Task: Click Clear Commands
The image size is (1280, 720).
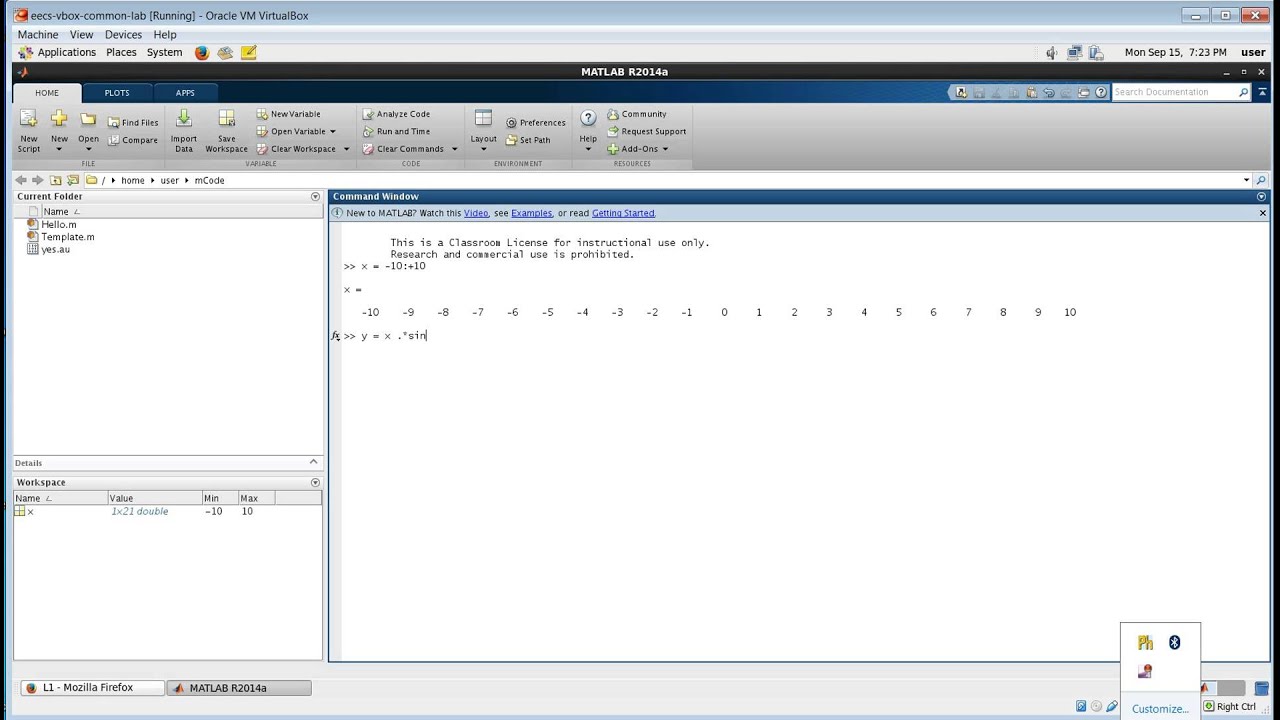Action: tap(403, 149)
